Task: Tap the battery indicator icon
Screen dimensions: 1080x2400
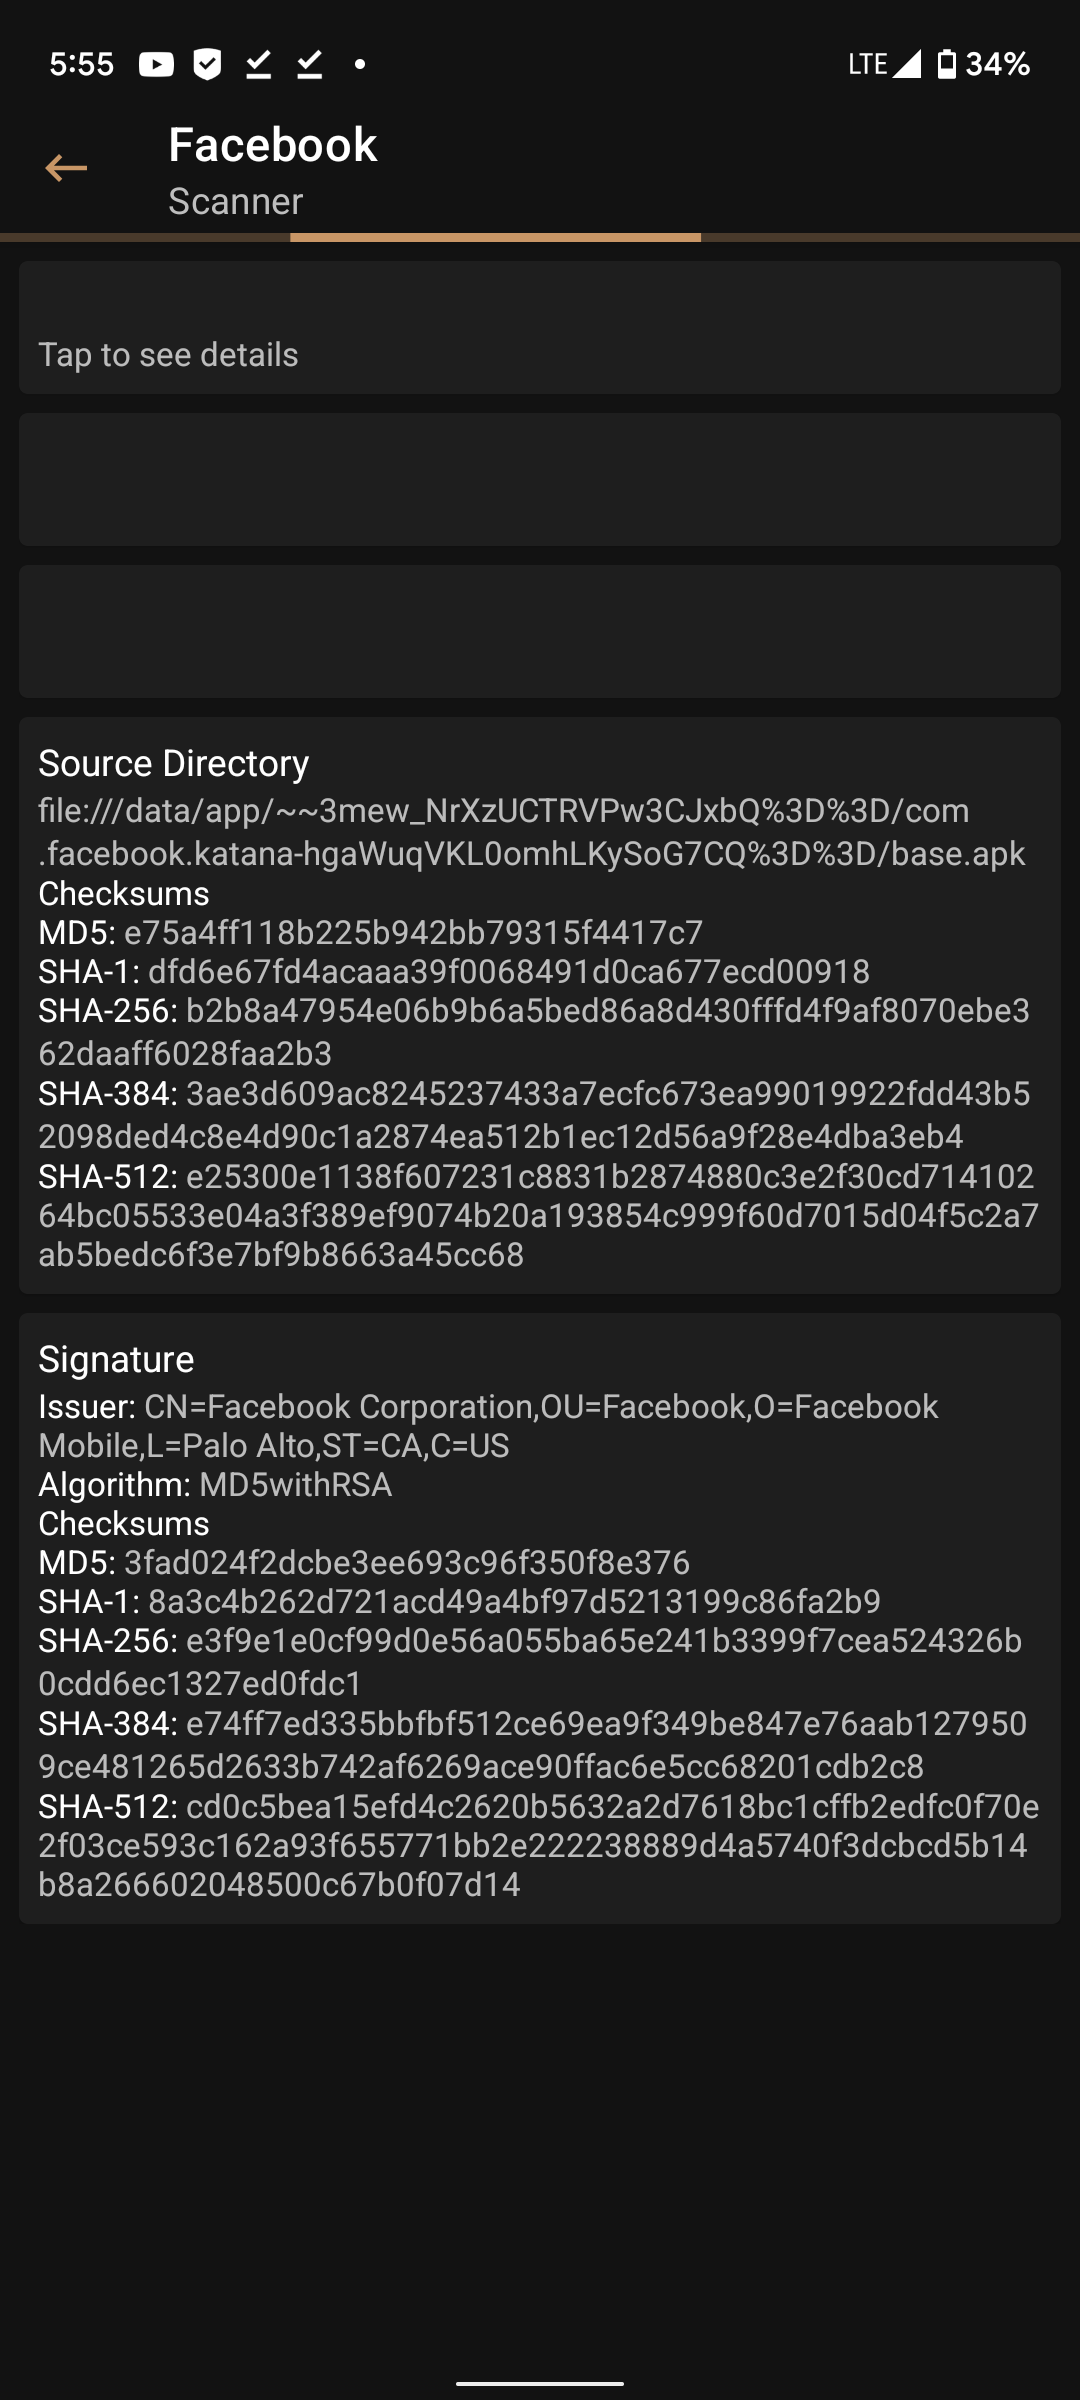Action: pos(944,63)
